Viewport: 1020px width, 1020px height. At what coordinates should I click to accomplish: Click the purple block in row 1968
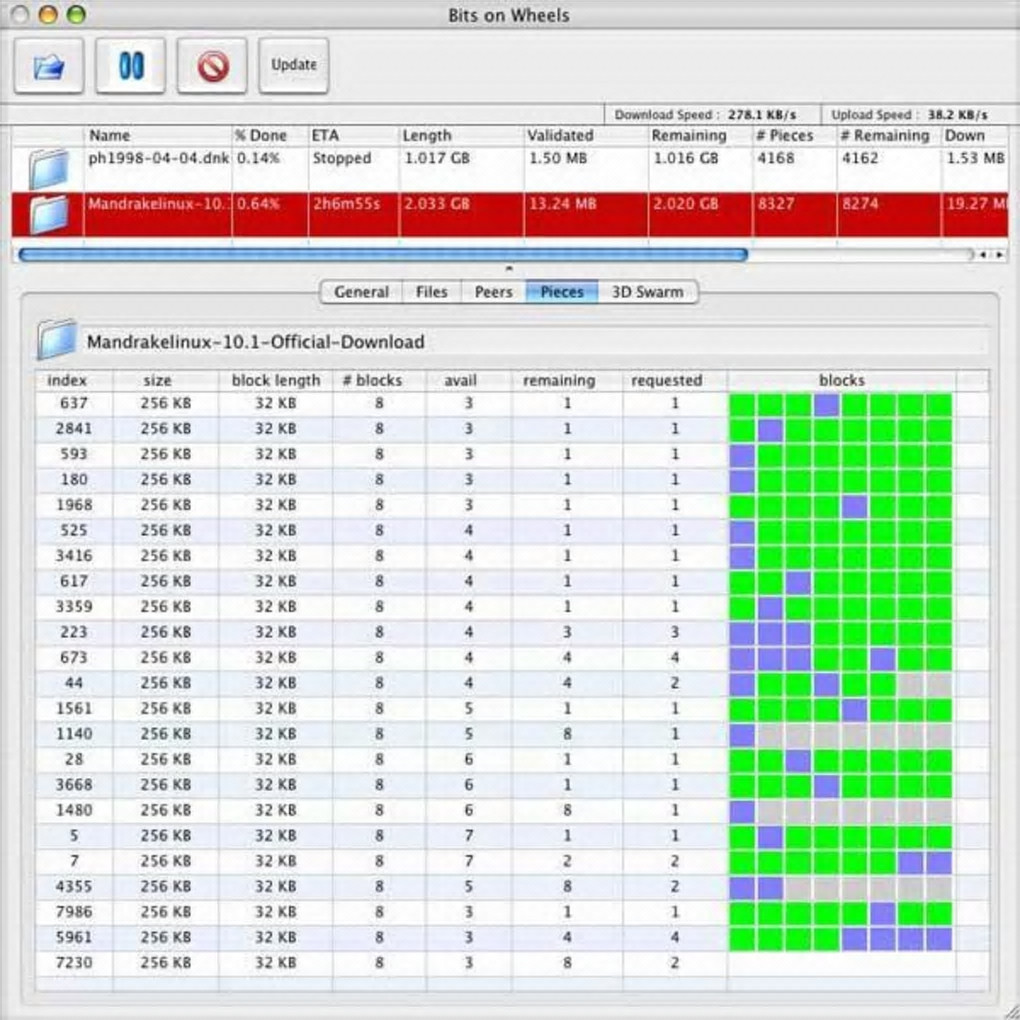(854, 506)
